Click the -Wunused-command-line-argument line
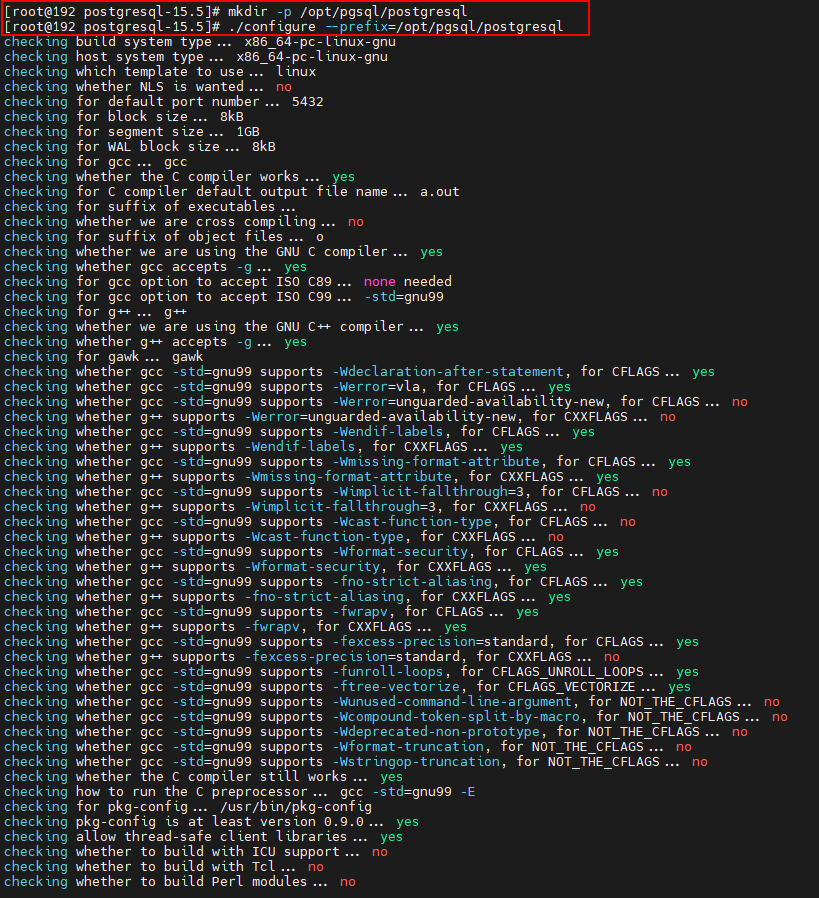Screen dimensions: 819x898 [392, 702]
